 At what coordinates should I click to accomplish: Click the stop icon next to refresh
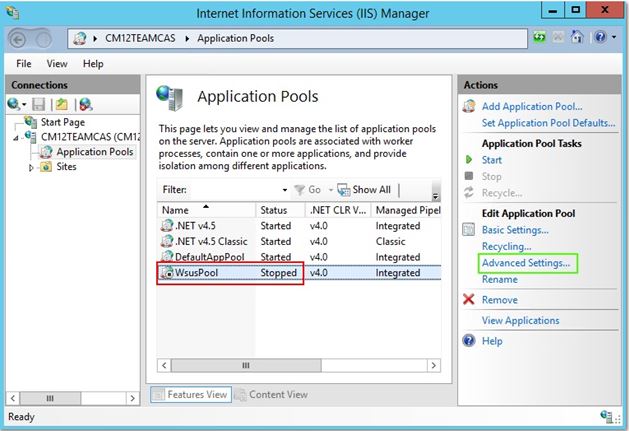[x=558, y=37]
